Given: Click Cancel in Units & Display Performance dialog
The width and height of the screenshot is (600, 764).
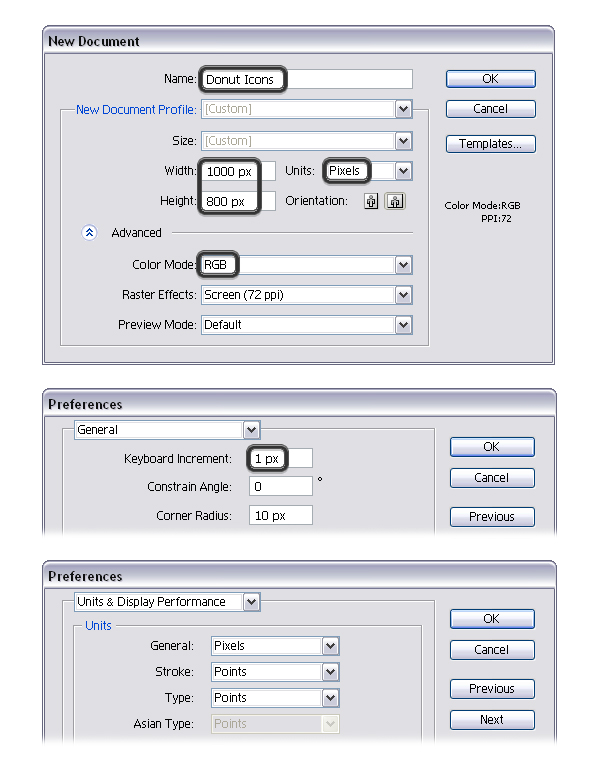Looking at the screenshot, I should 492,650.
